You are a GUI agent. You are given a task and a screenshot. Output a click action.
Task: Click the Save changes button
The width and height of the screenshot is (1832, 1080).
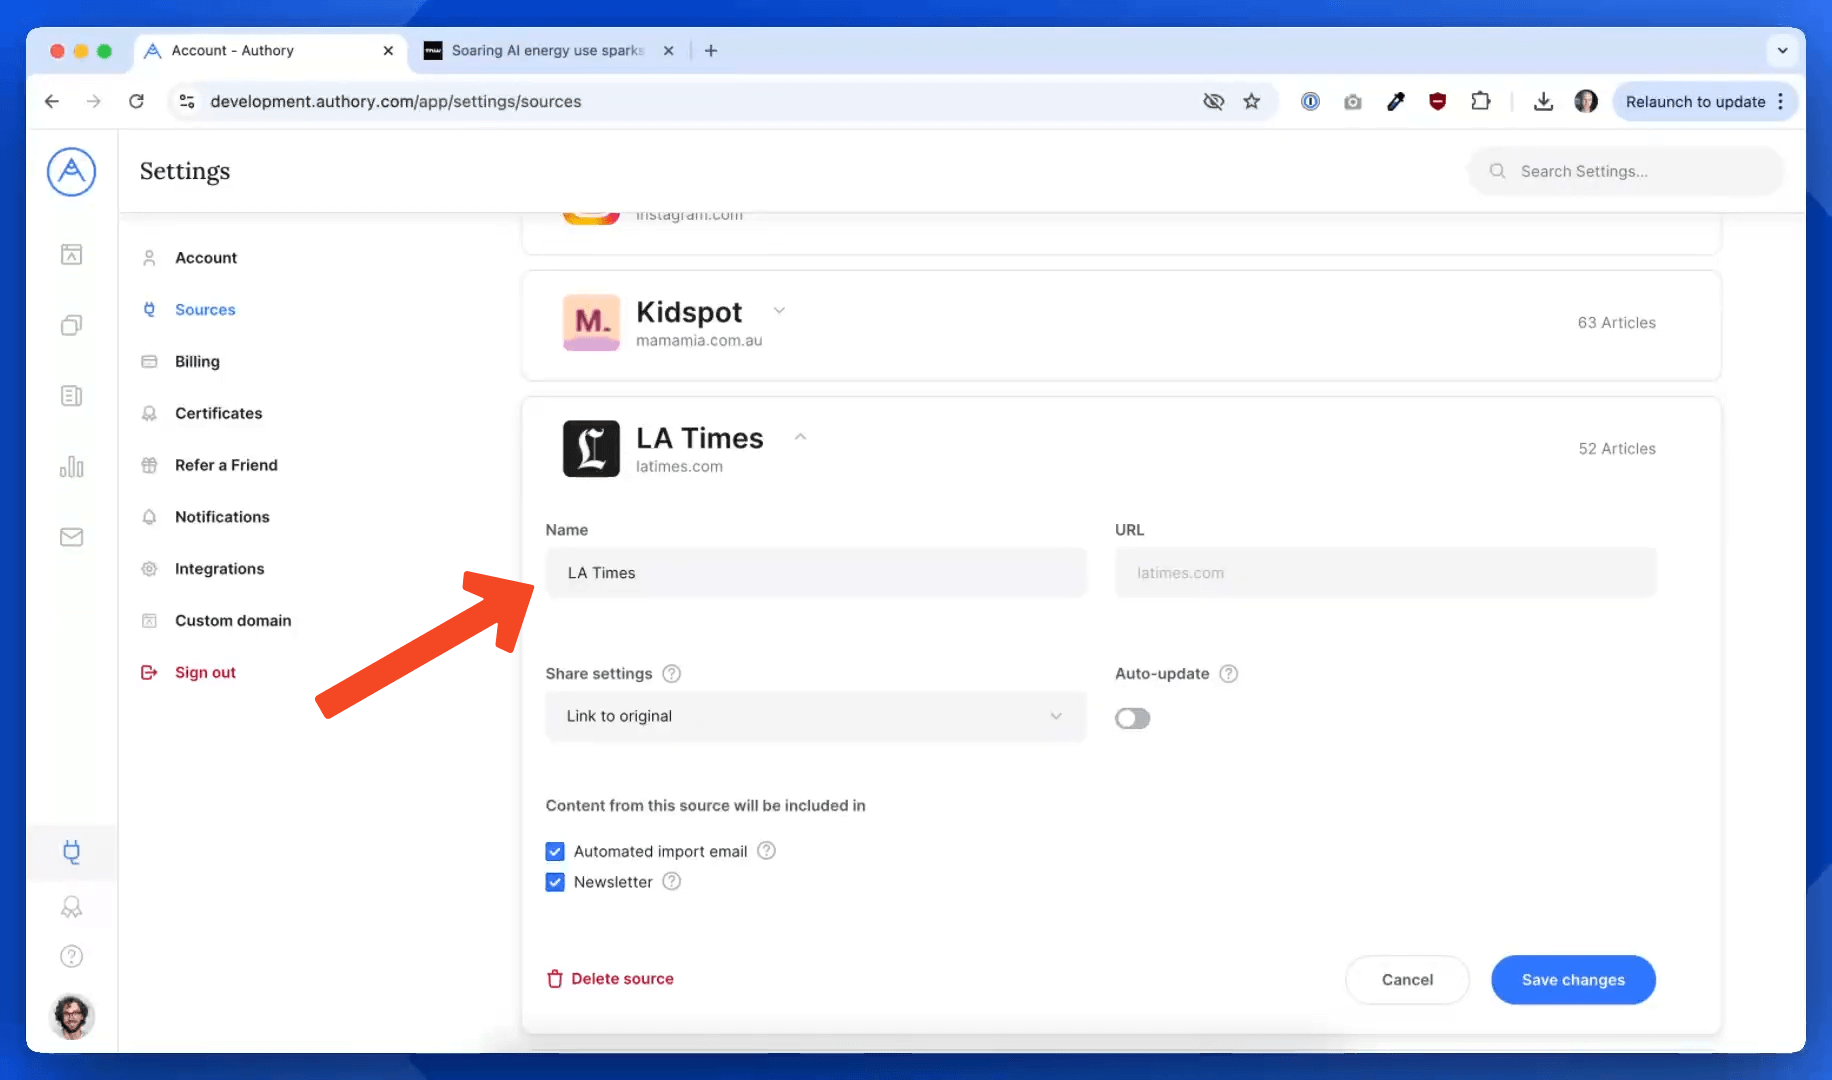[1572, 979]
